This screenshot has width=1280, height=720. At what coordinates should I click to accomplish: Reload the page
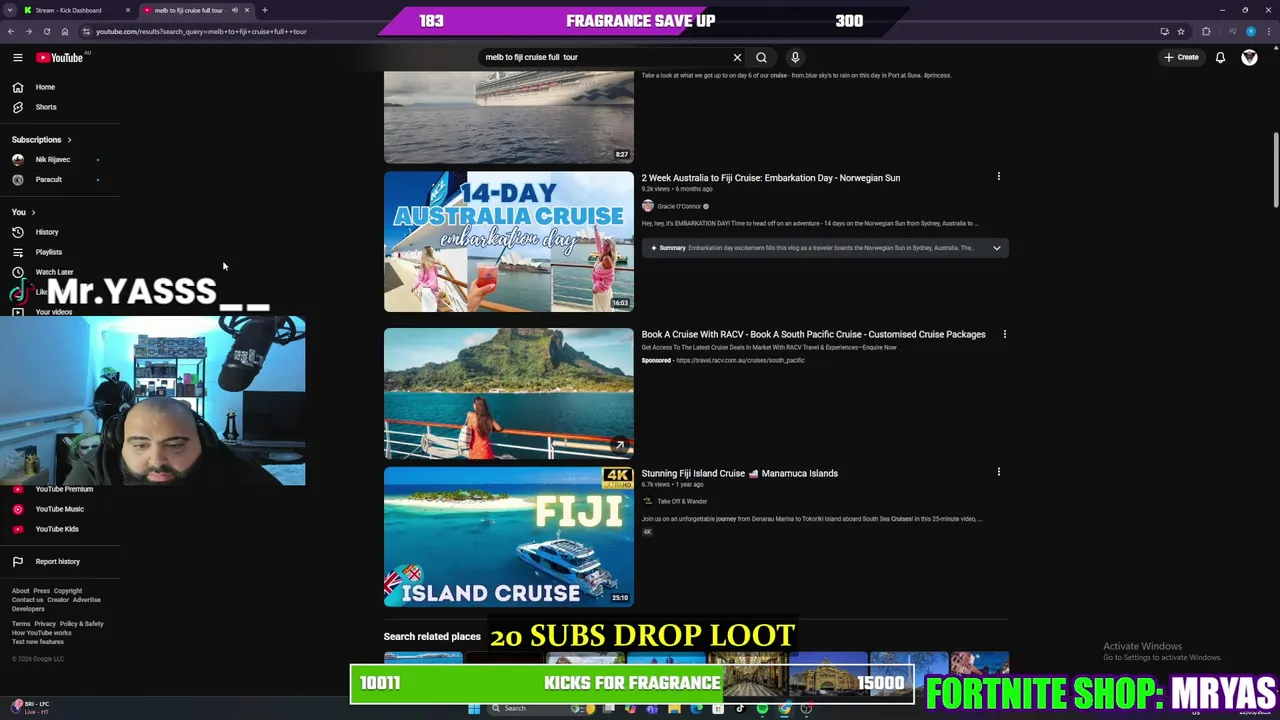point(46,31)
